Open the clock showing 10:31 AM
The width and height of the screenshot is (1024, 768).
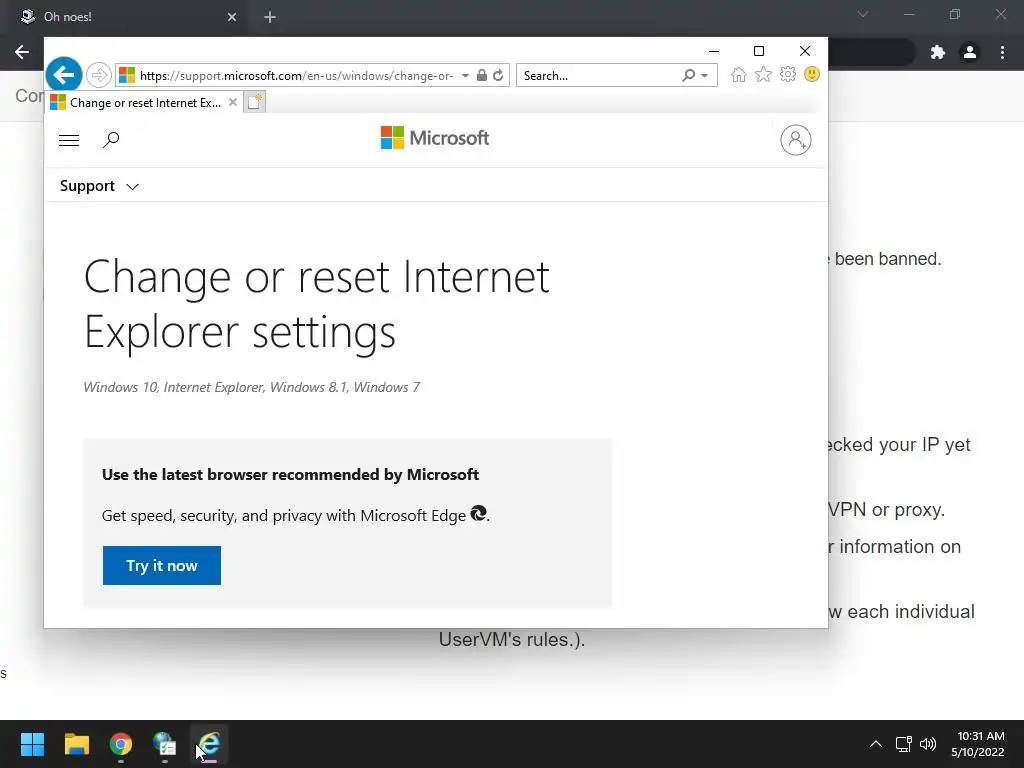[x=978, y=744]
